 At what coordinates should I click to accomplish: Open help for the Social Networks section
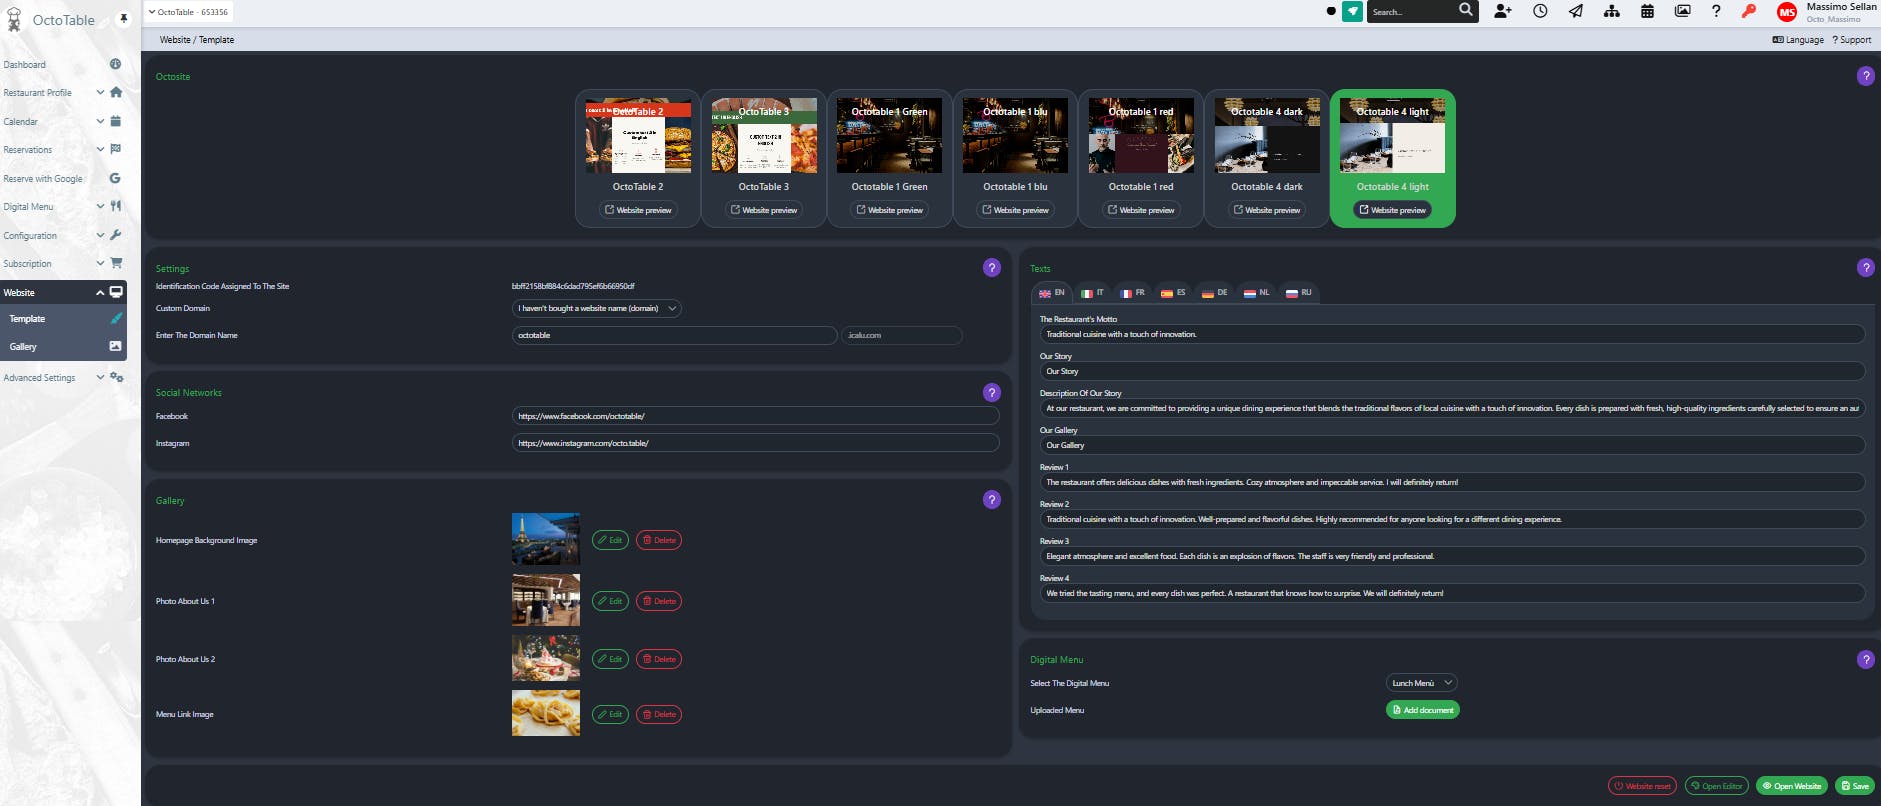pos(992,393)
